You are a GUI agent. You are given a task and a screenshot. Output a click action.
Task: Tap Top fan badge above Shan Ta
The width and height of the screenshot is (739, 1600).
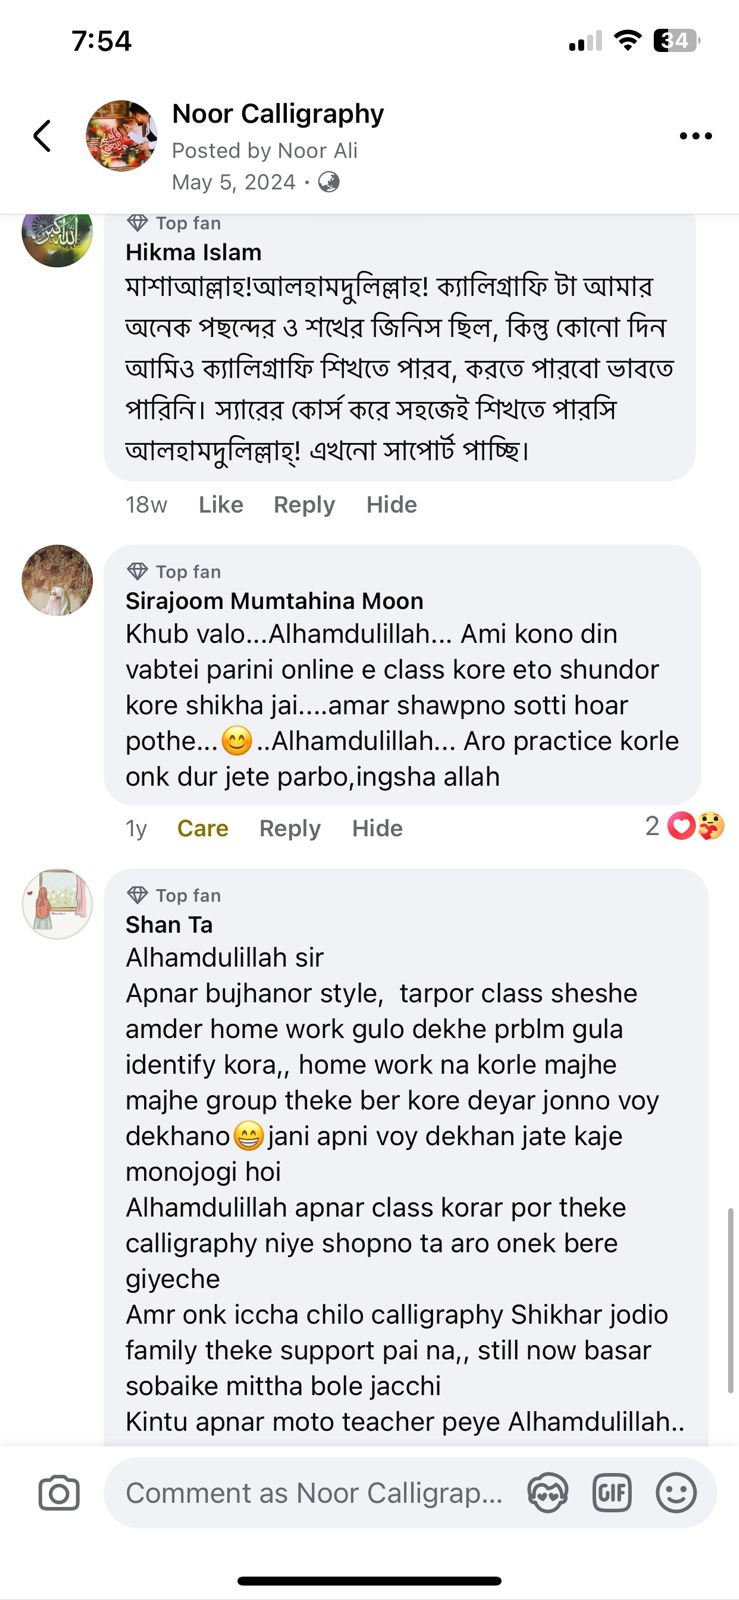point(175,895)
